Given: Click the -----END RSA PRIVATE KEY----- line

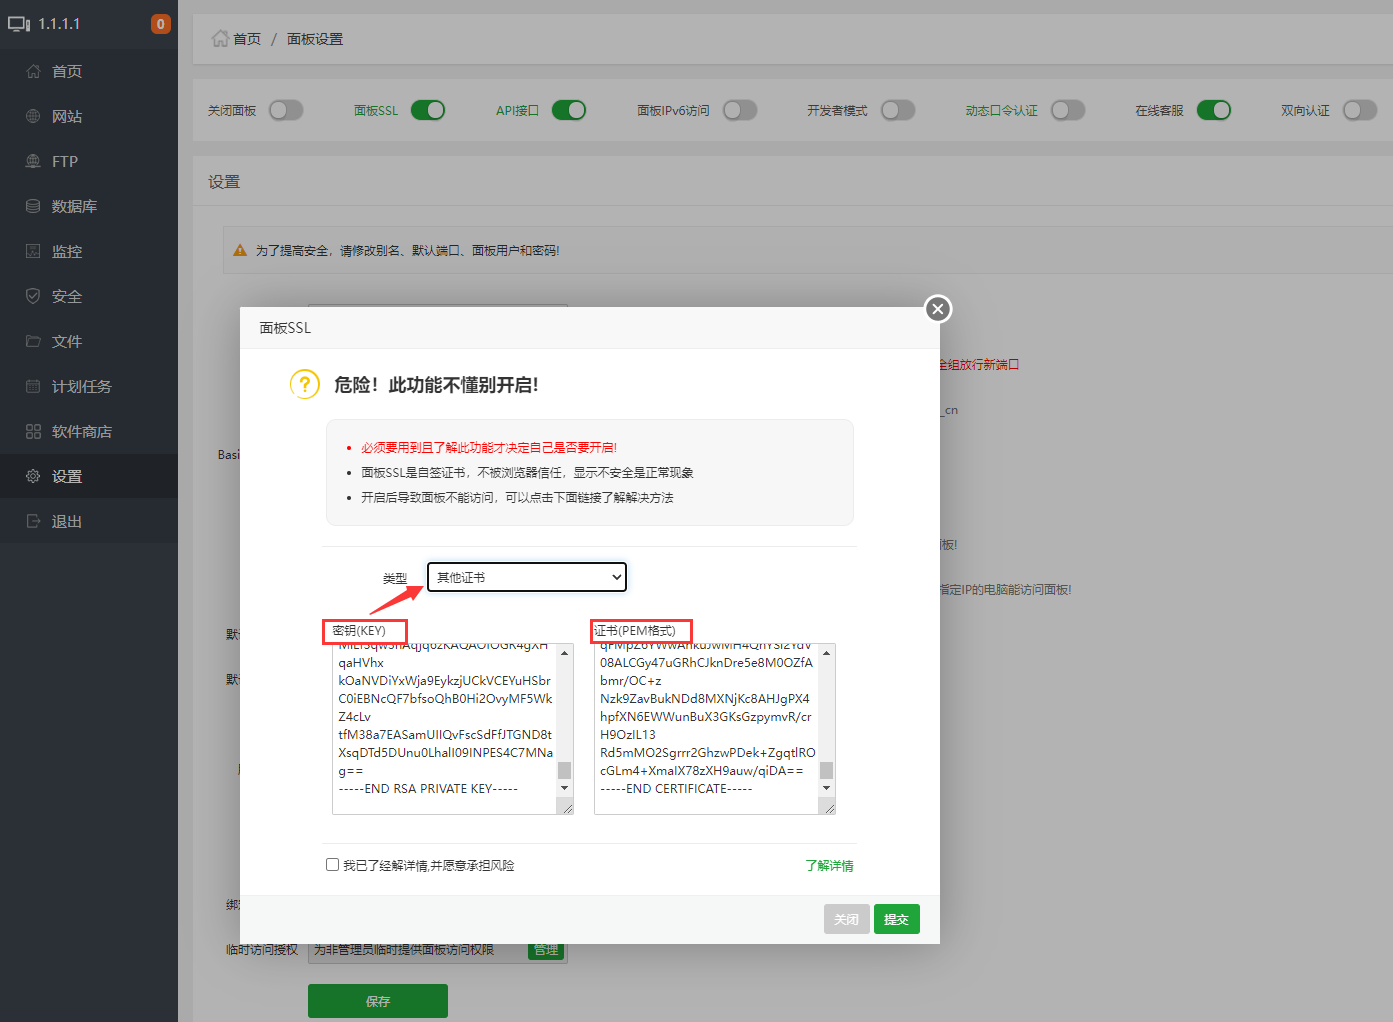Looking at the screenshot, I should [x=428, y=789].
